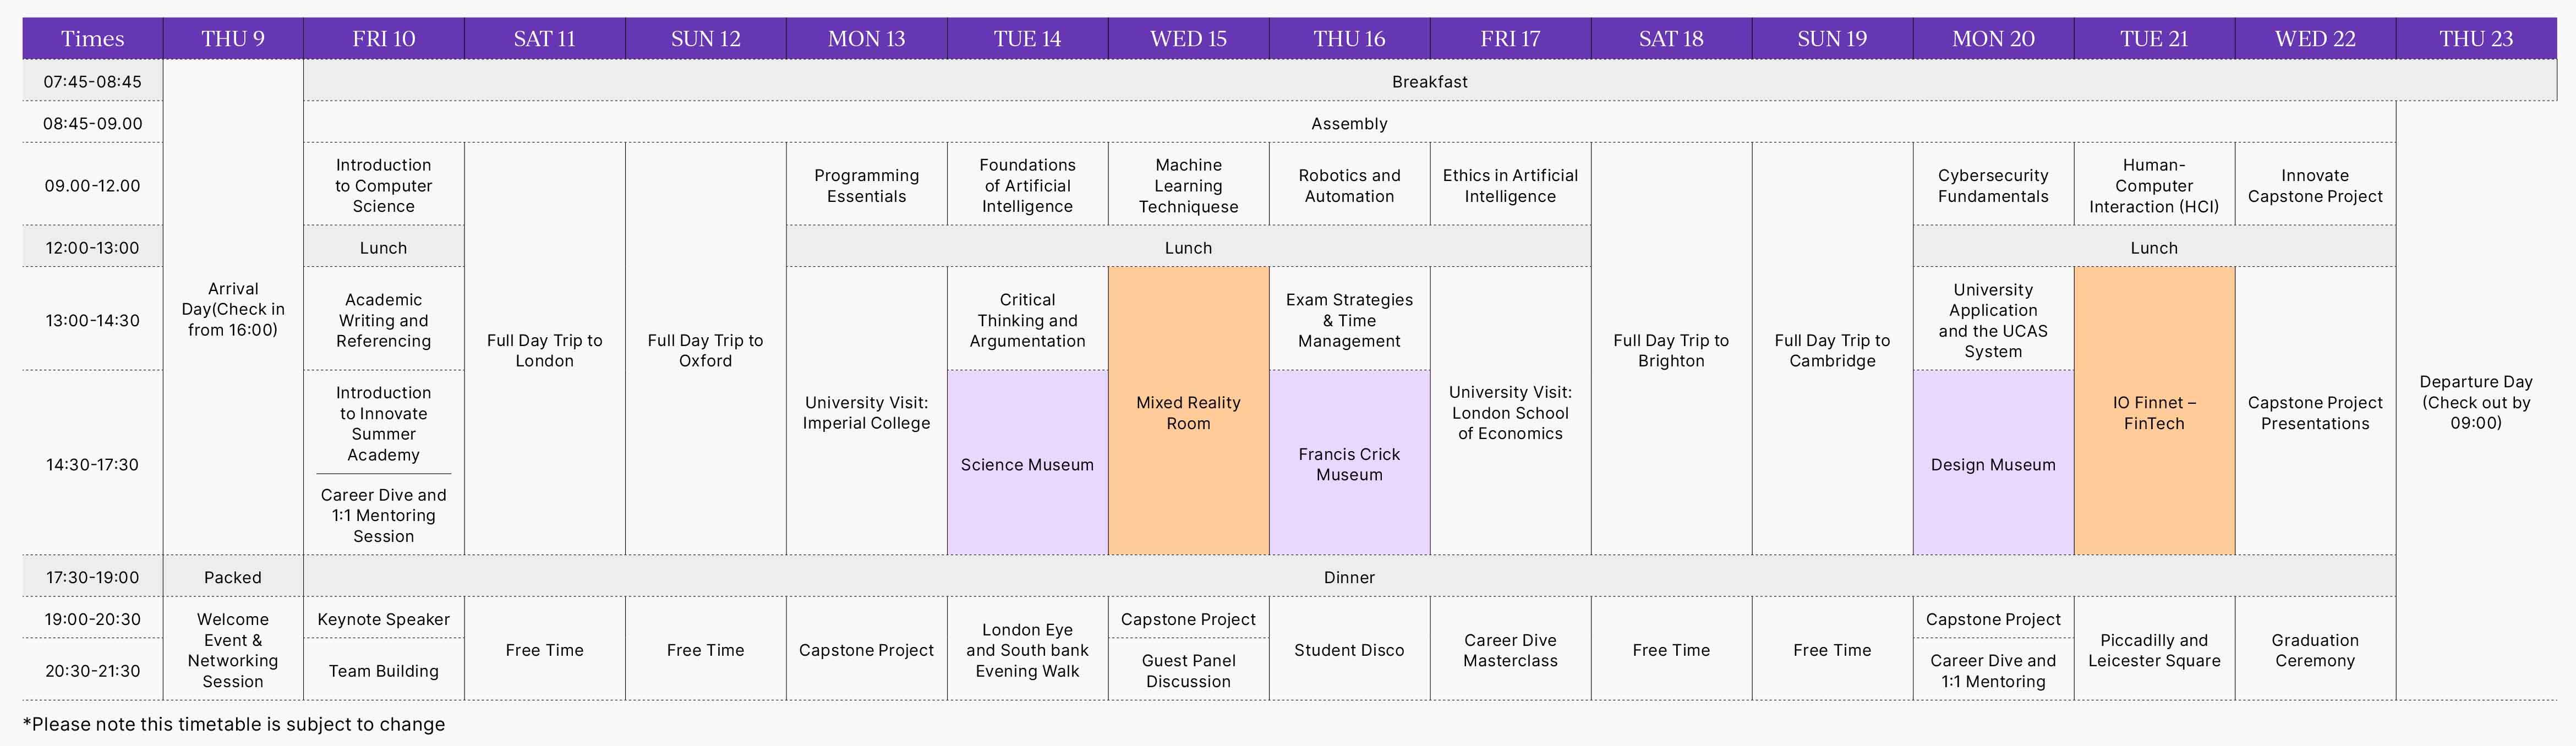Viewport: 2576px width, 746px height.
Task: Select University Visit: Imperial College
Action: tap(866, 412)
